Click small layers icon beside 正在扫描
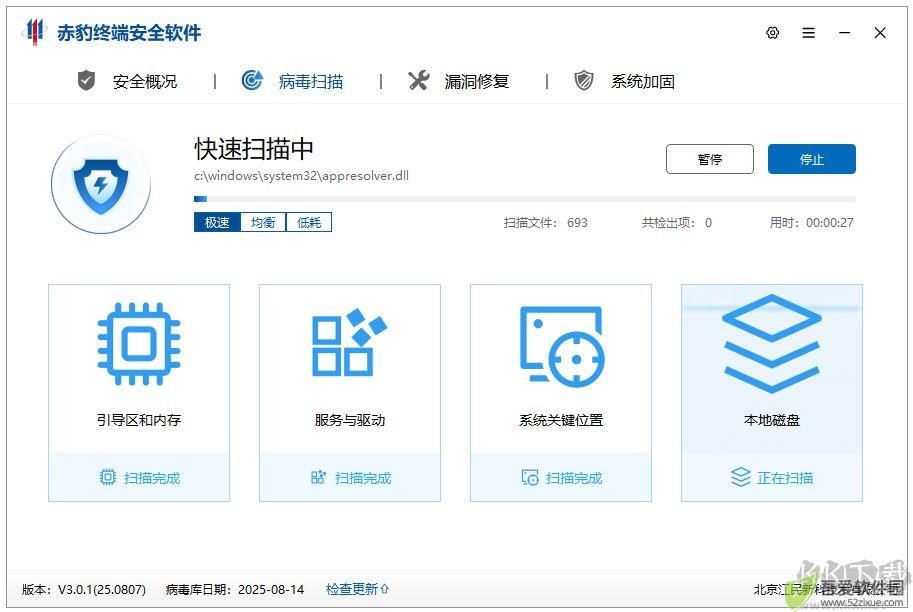Image resolution: width=913 pixels, height=612 pixels. 741,477
